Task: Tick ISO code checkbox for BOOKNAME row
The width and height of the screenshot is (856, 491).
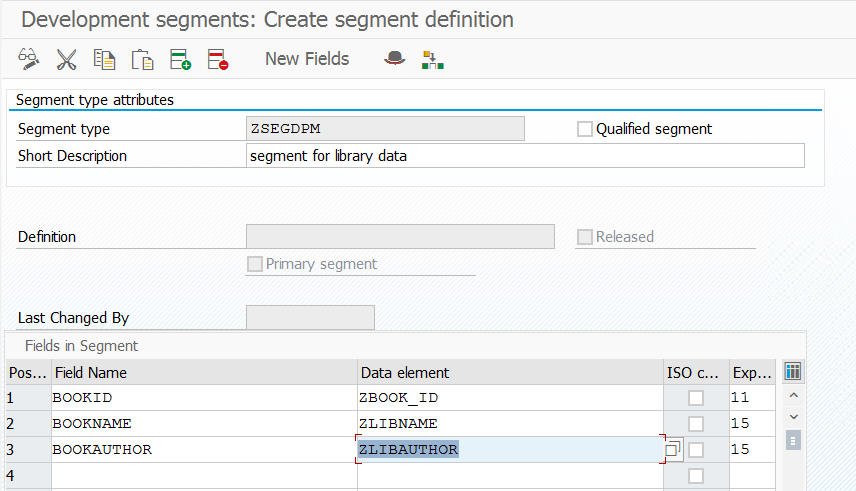Action: (x=696, y=424)
